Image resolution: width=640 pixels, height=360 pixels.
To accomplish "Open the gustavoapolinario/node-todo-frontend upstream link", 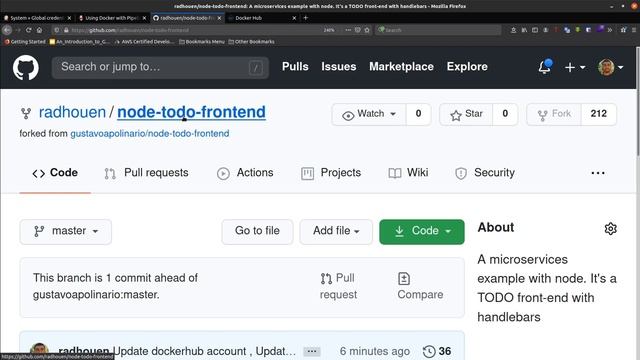I will [x=150, y=133].
